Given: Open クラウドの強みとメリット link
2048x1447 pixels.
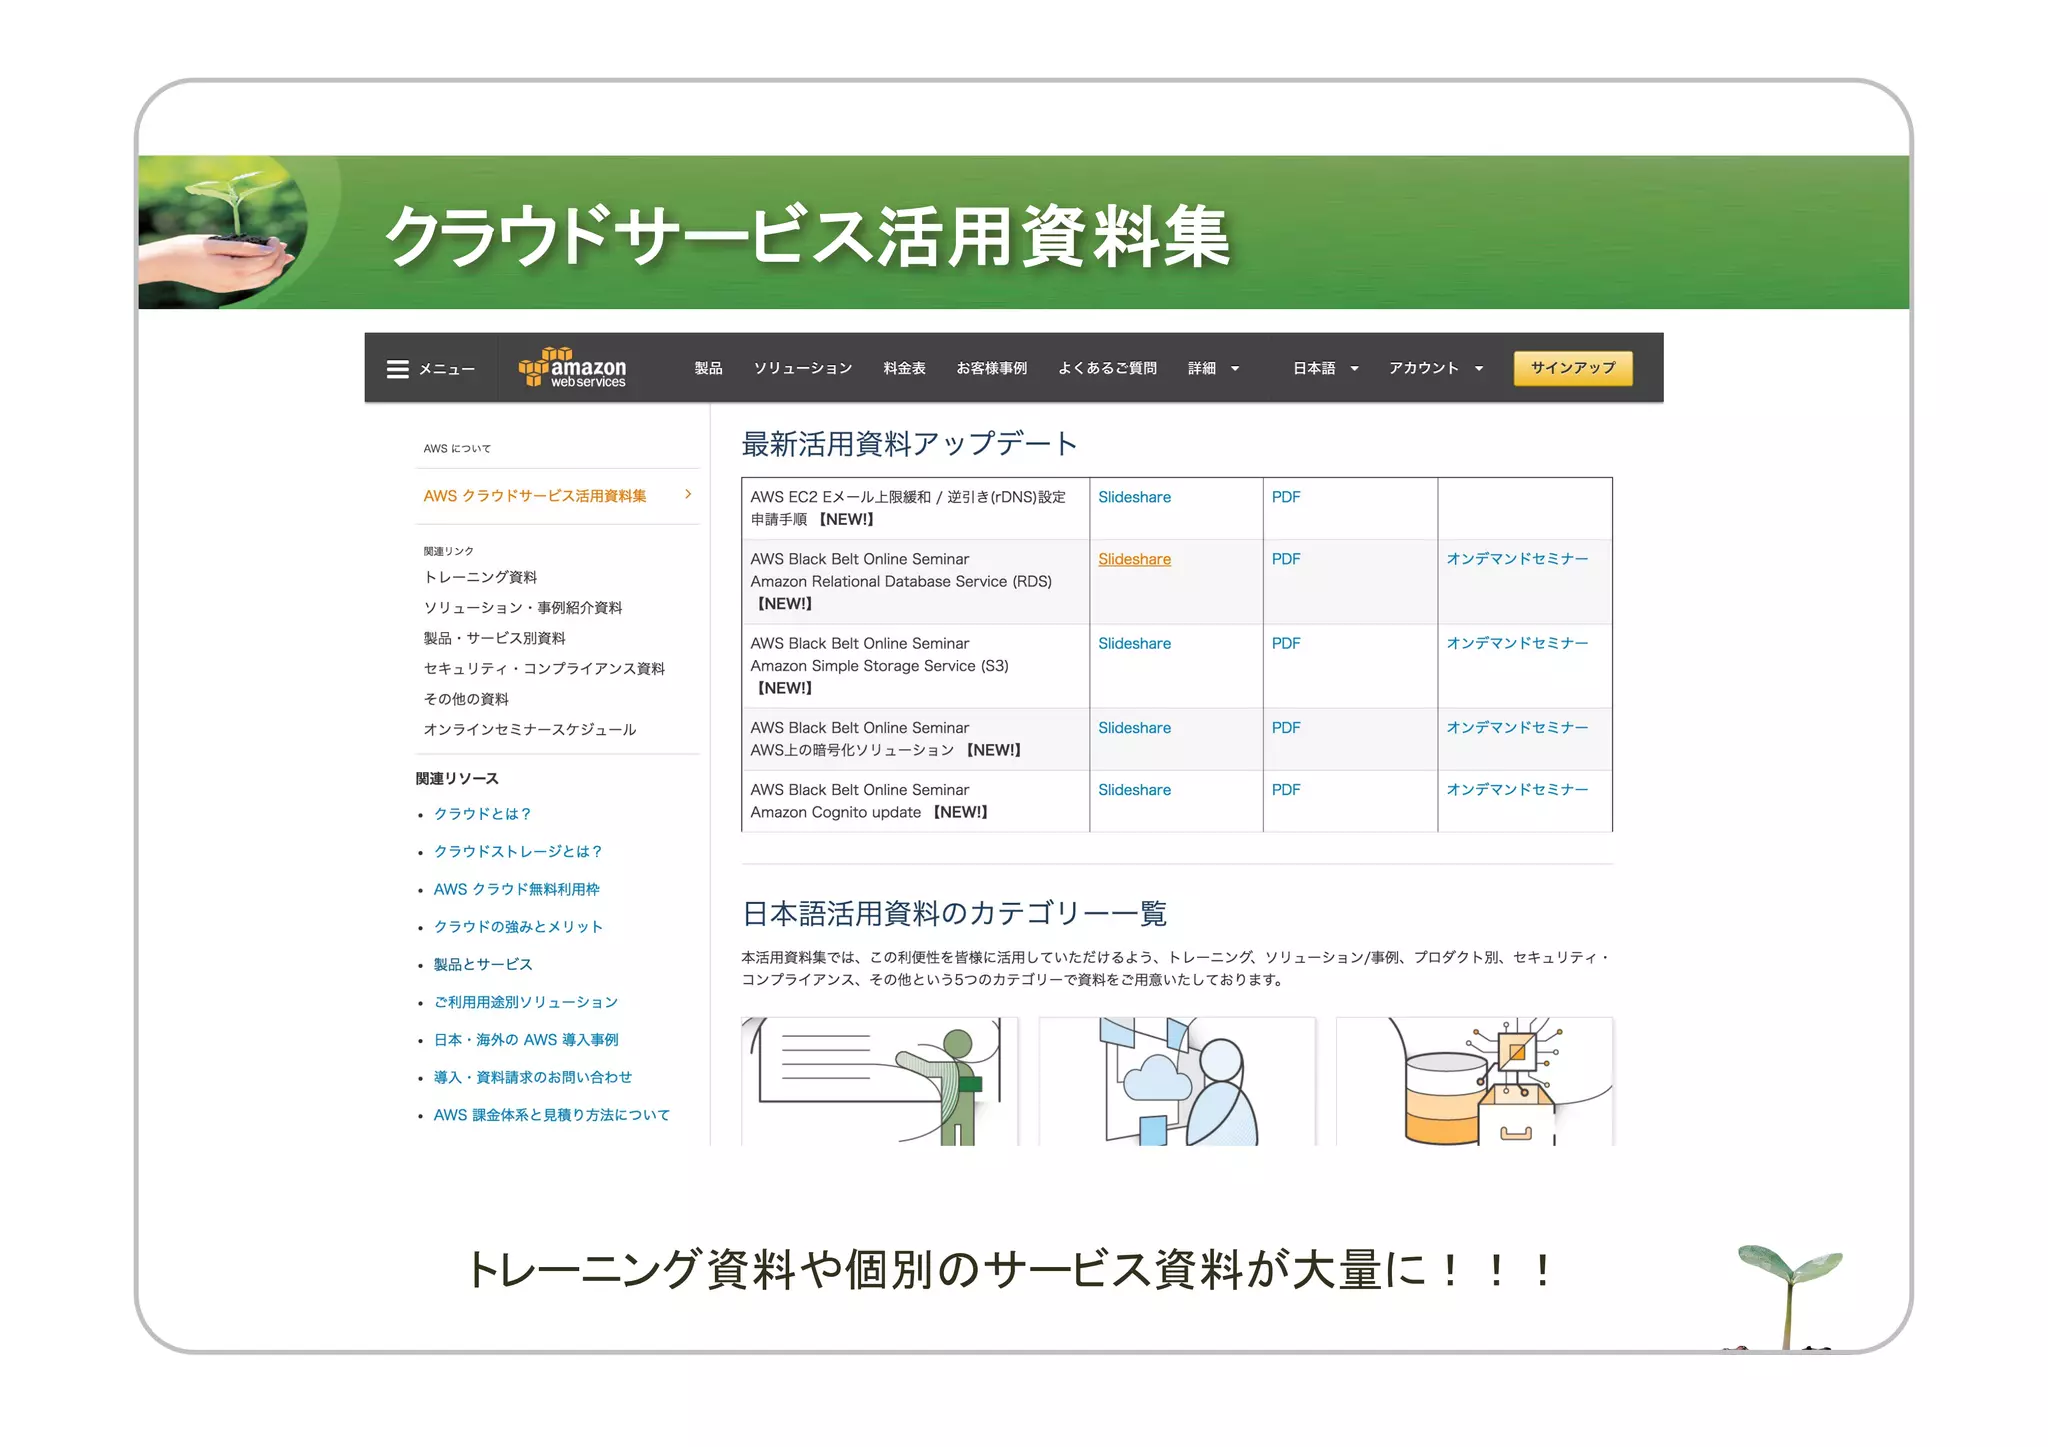Looking at the screenshot, I should tap(518, 927).
